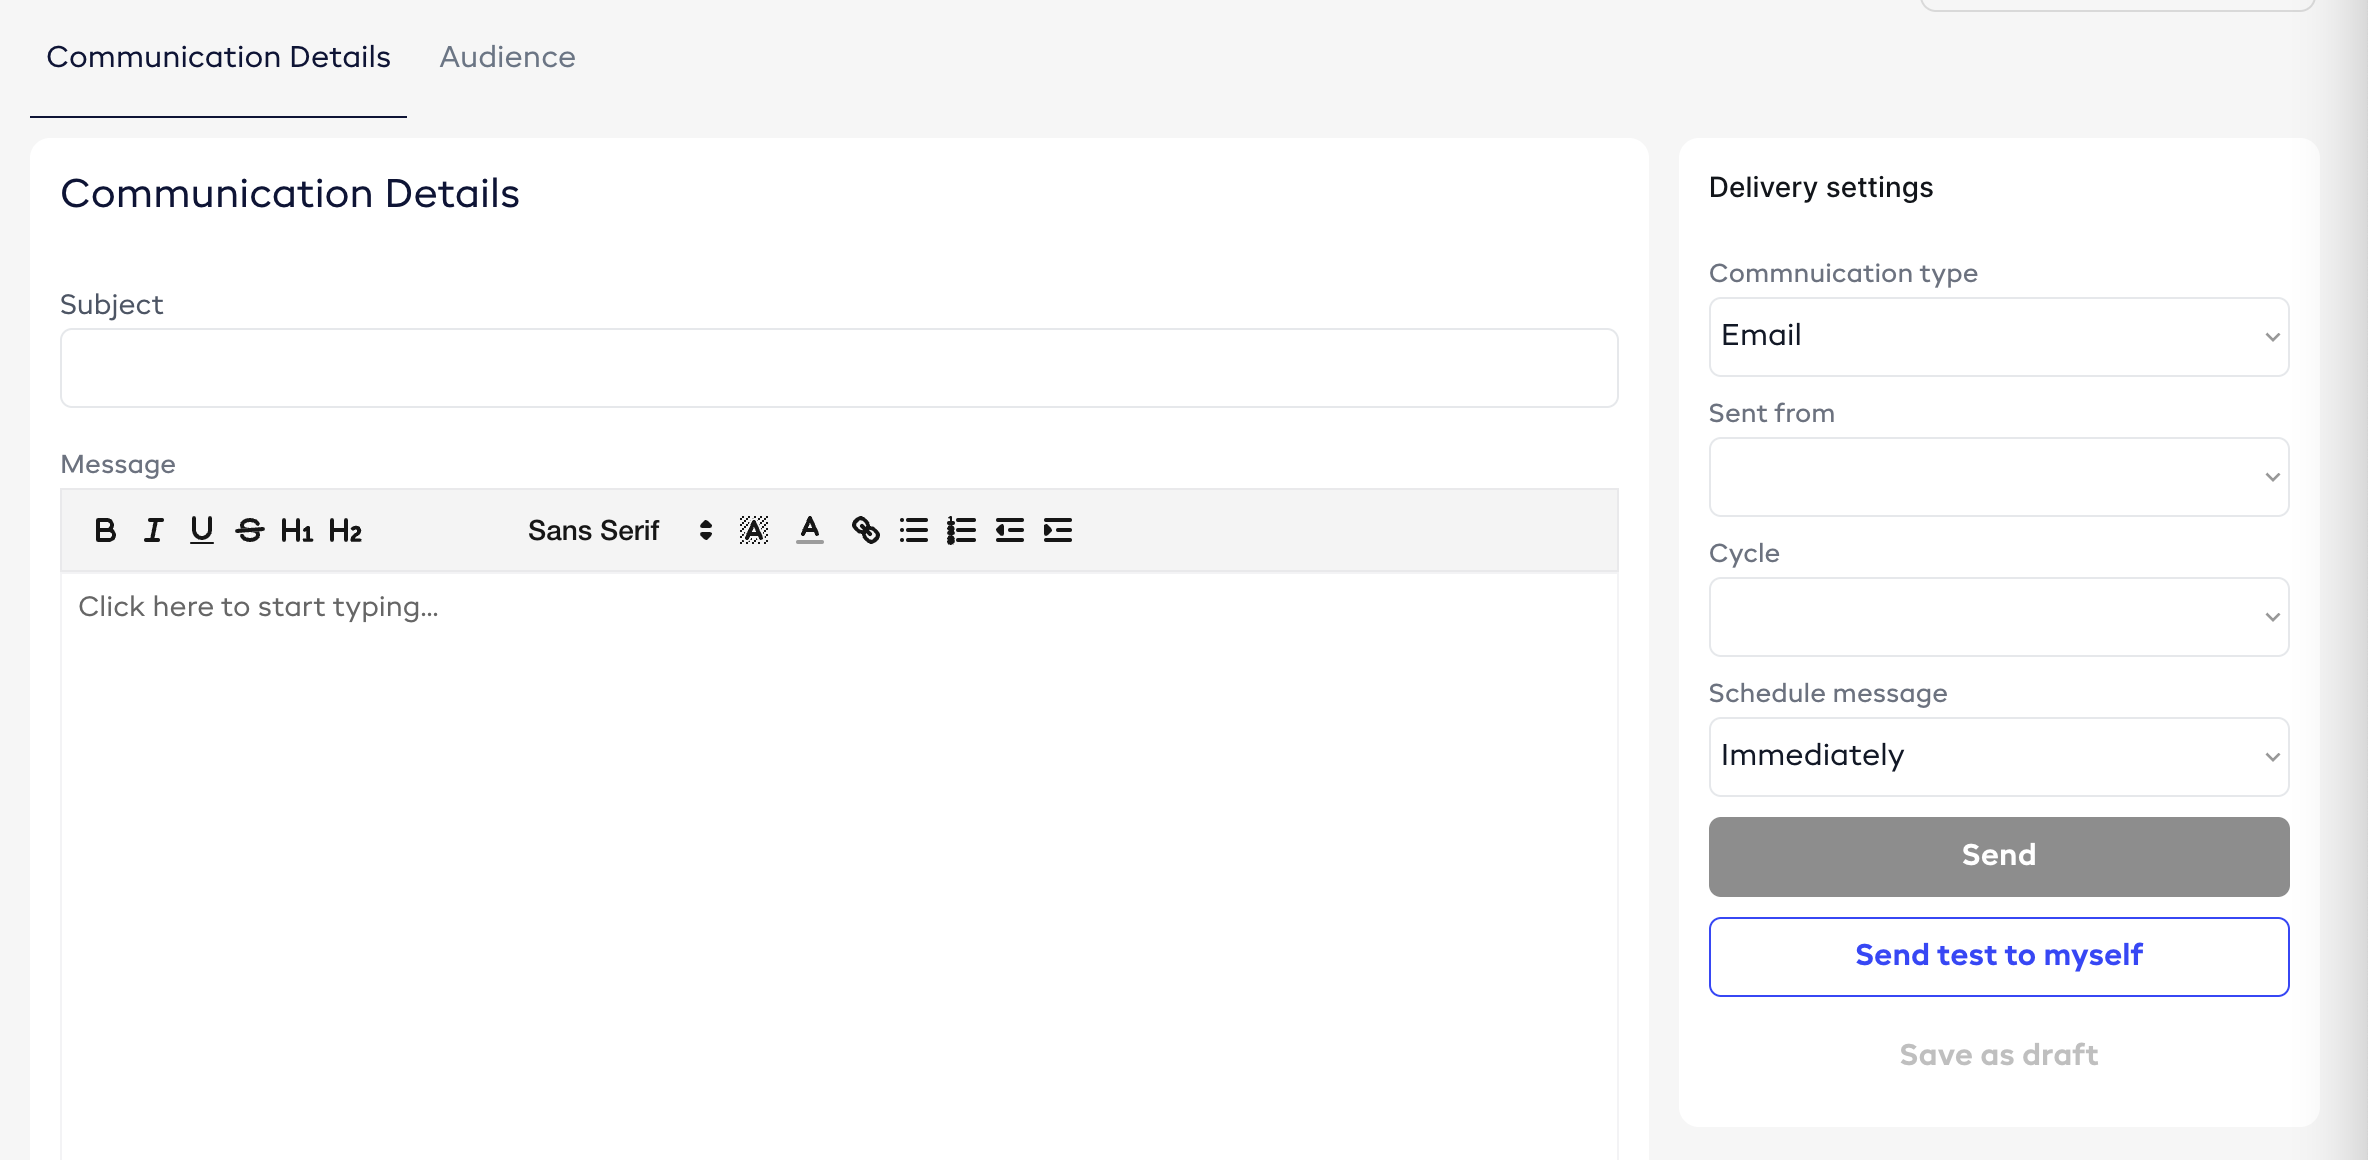
Task: Switch to the Audience tab
Action: 507,57
